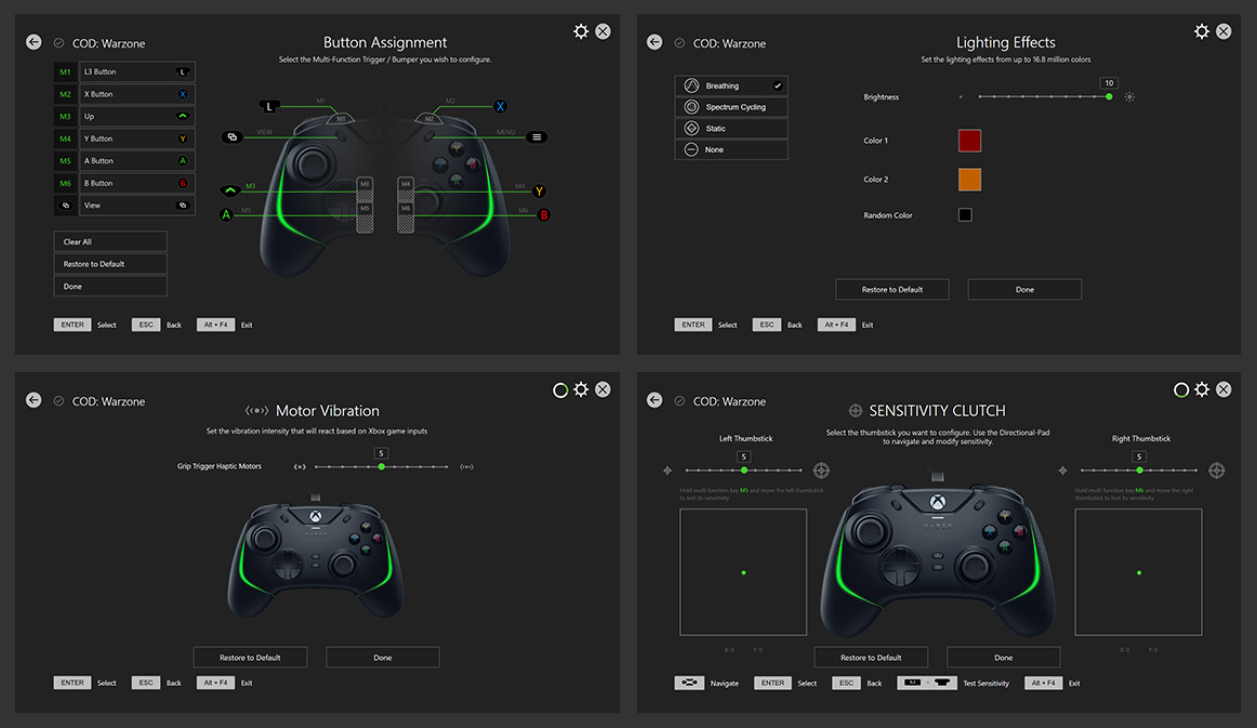Click the Menu icon right of the controller diagram
This screenshot has height=728, width=1257.
click(537, 137)
